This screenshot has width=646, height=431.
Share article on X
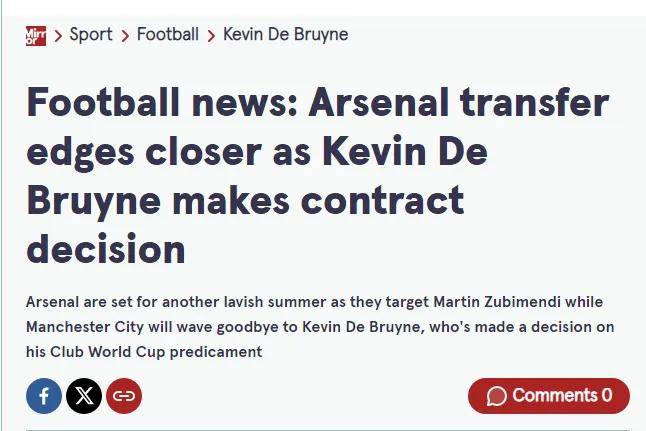[84, 396]
